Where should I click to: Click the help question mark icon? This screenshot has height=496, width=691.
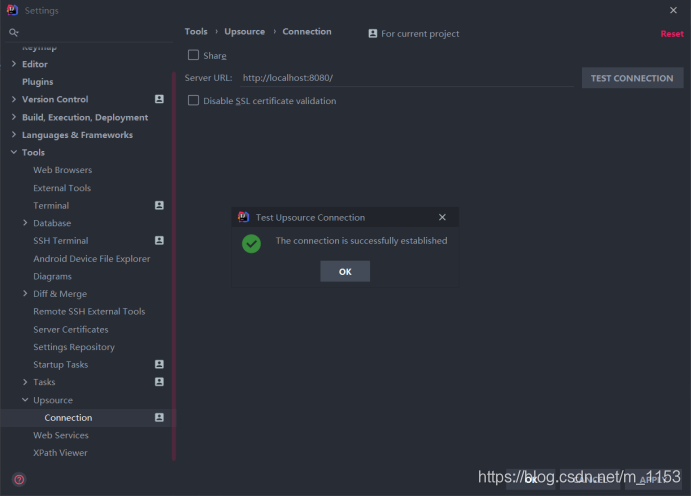click(19, 479)
